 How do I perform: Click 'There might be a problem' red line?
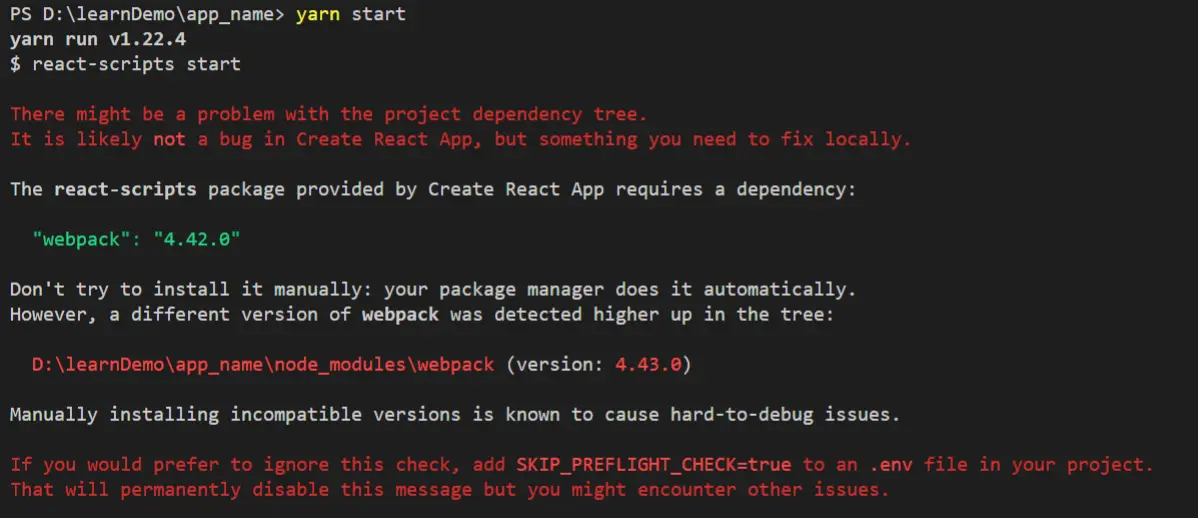(329, 115)
